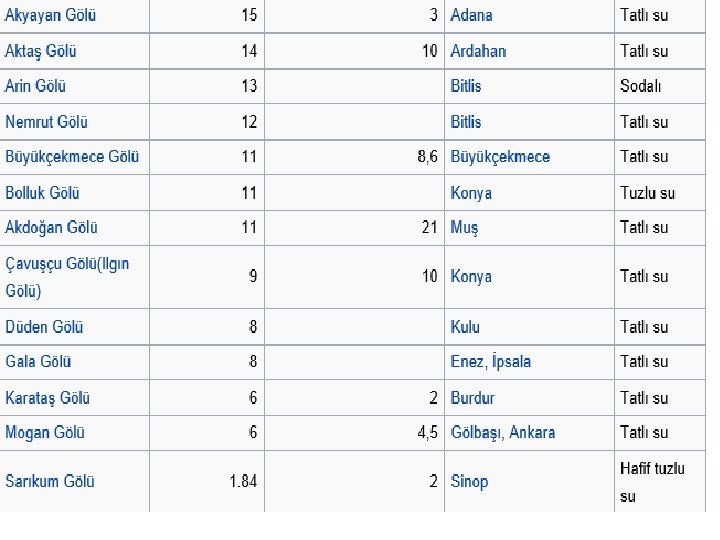This screenshot has height=540, width=720.
Task: Click Çavuşçu Gölü(Ilgın Gölü) link
Action: pos(67,264)
